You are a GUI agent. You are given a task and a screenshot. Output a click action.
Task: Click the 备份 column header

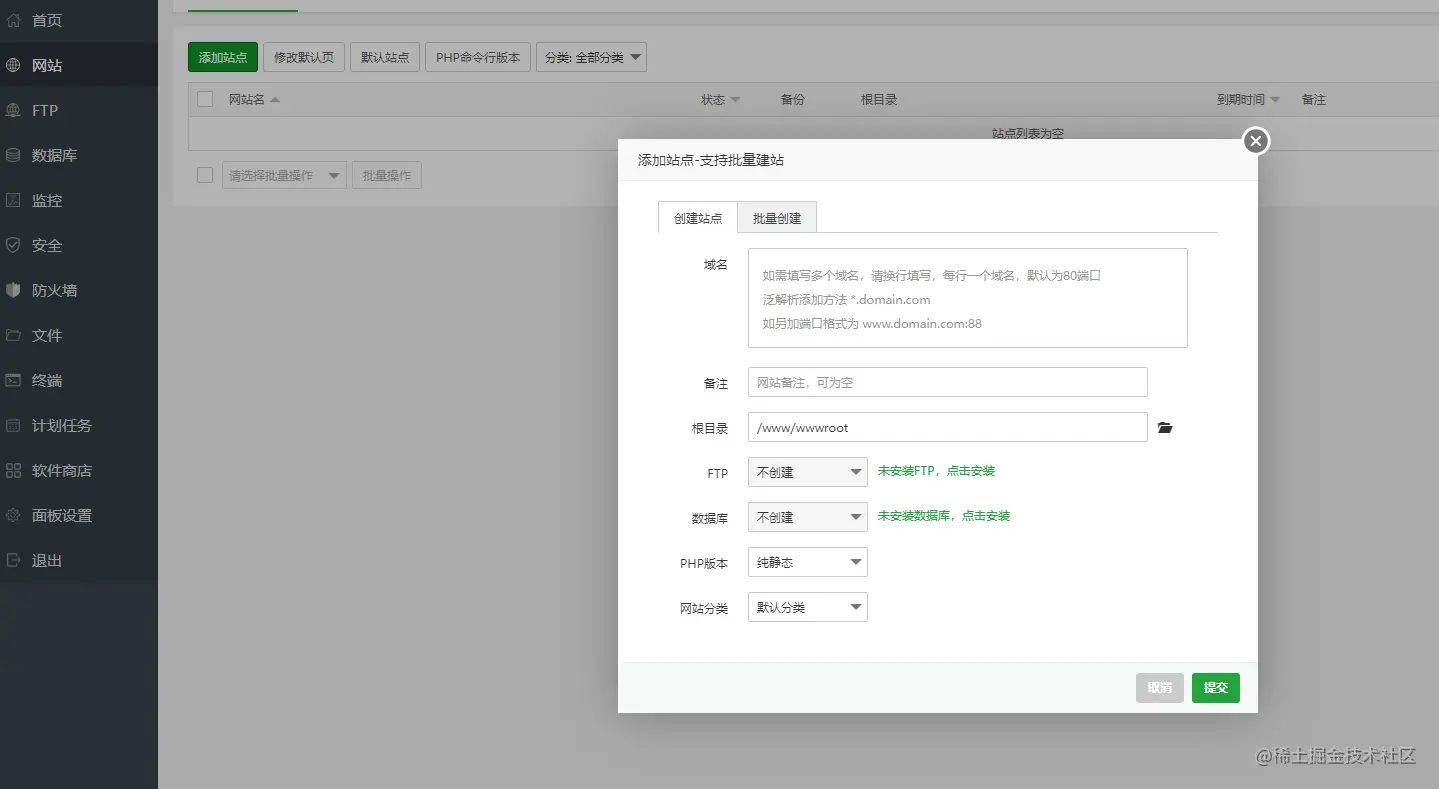[x=793, y=100]
